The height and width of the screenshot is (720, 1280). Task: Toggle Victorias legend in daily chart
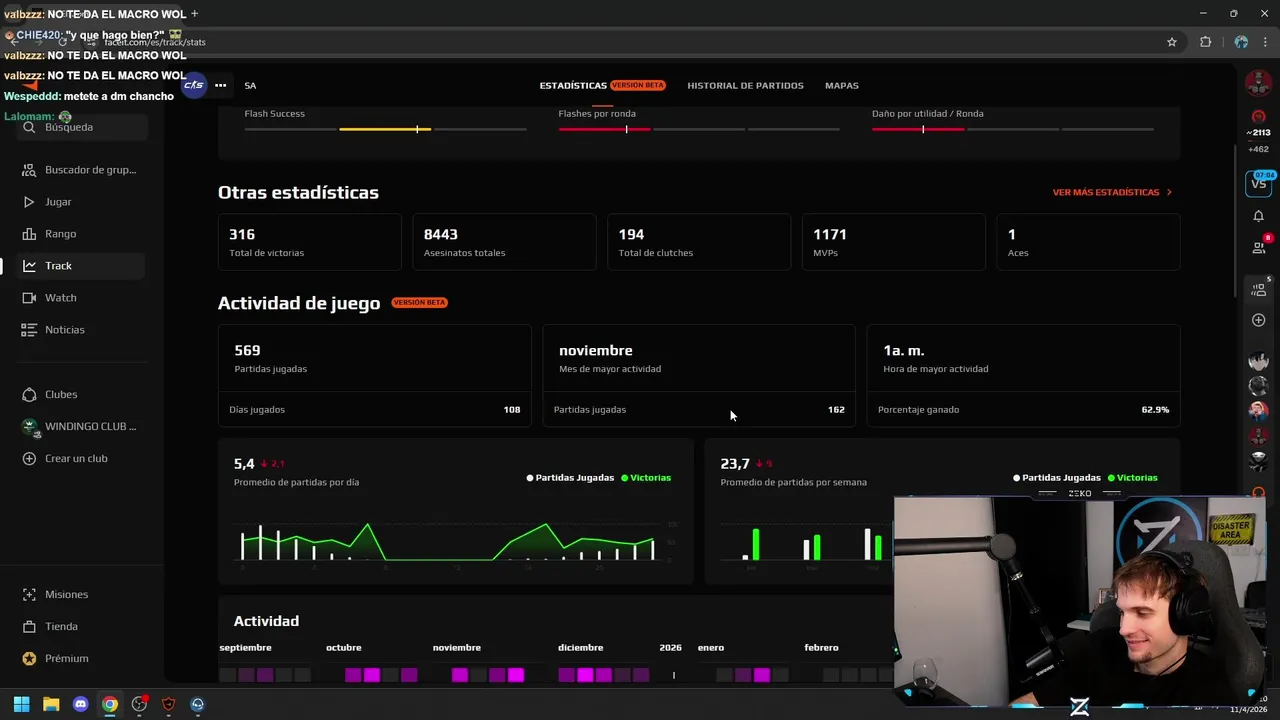pyautogui.click(x=646, y=478)
